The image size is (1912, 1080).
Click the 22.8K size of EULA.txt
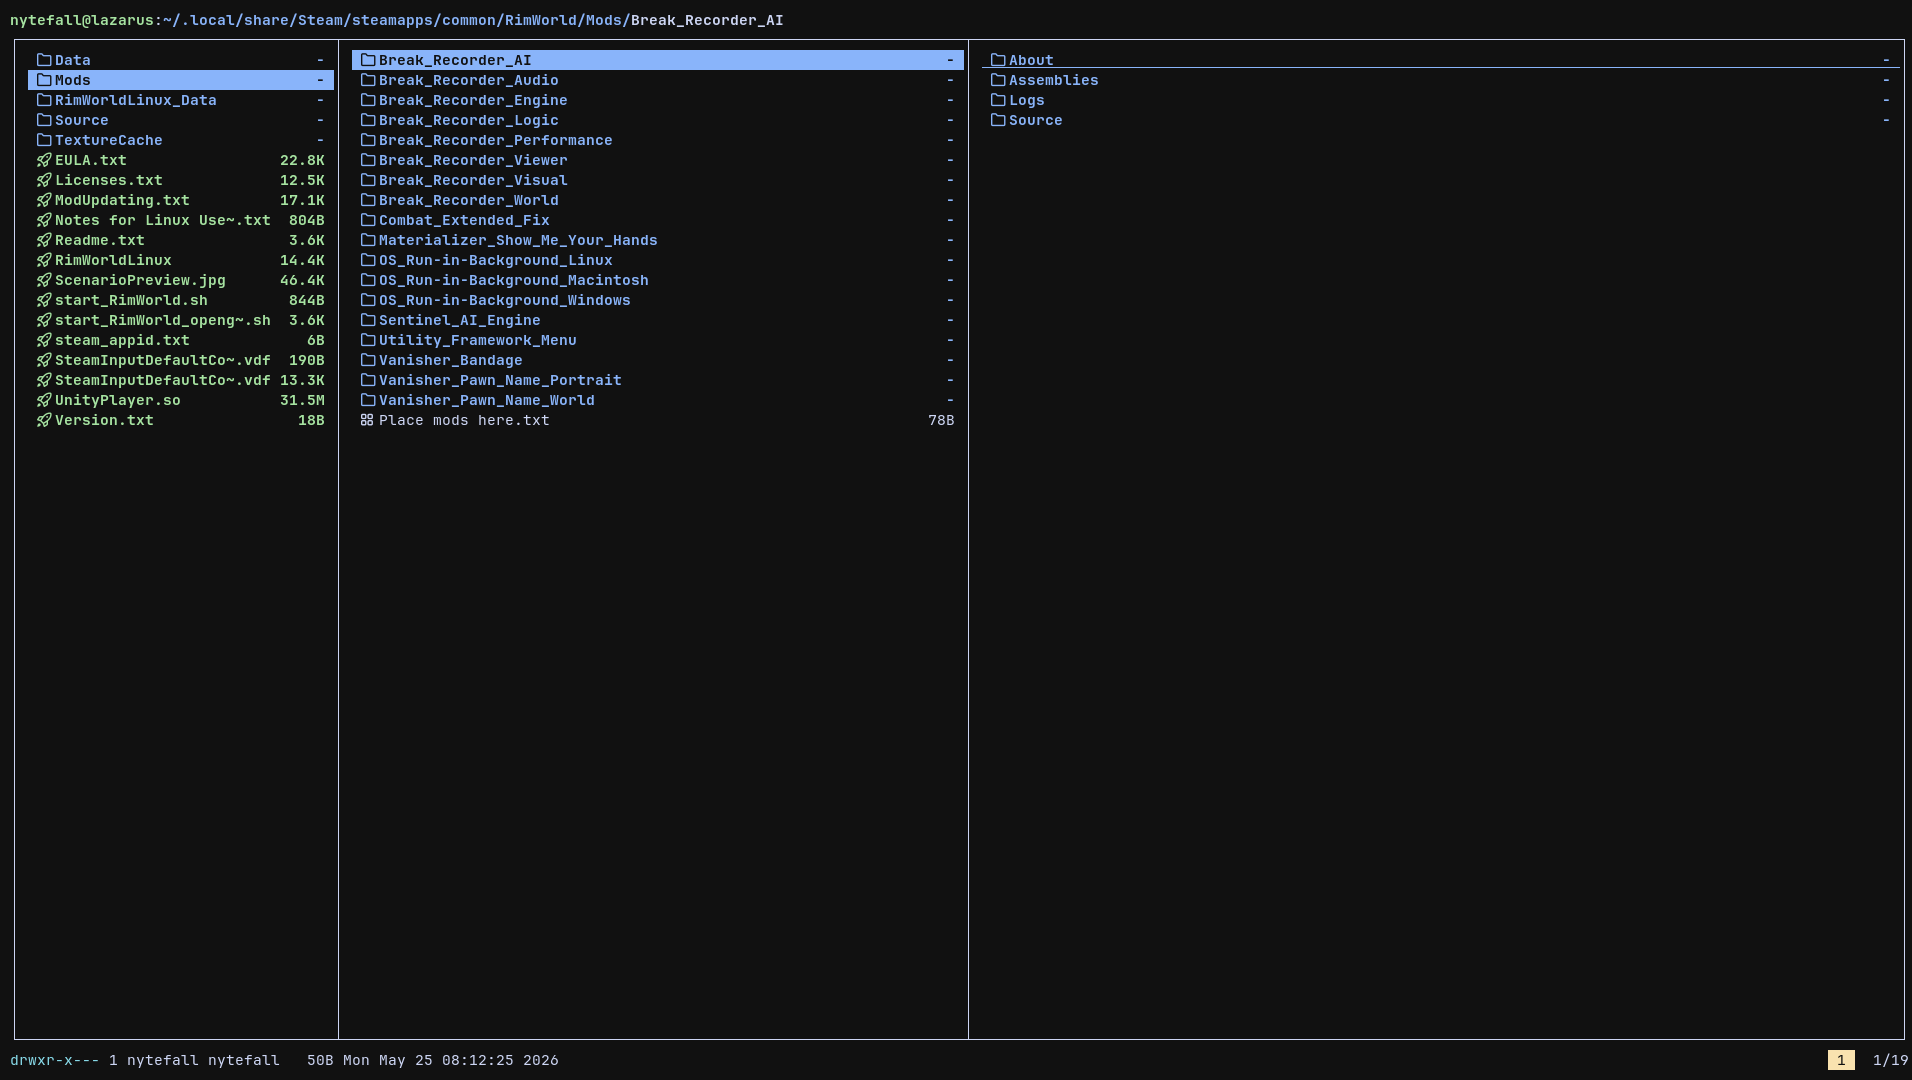point(302,160)
